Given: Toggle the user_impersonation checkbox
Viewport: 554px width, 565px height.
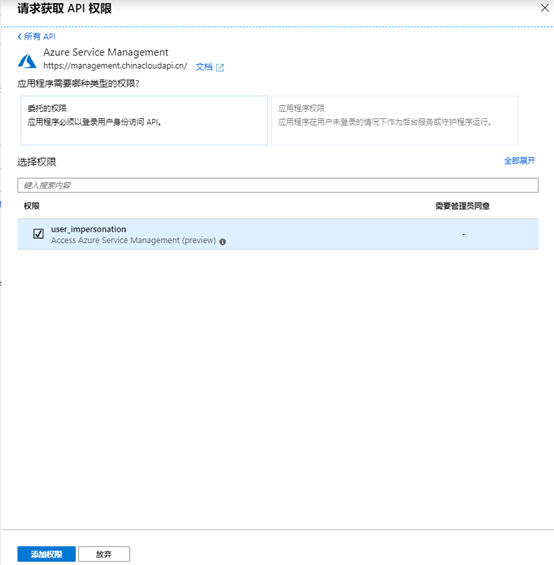Looking at the screenshot, I should (38, 234).
